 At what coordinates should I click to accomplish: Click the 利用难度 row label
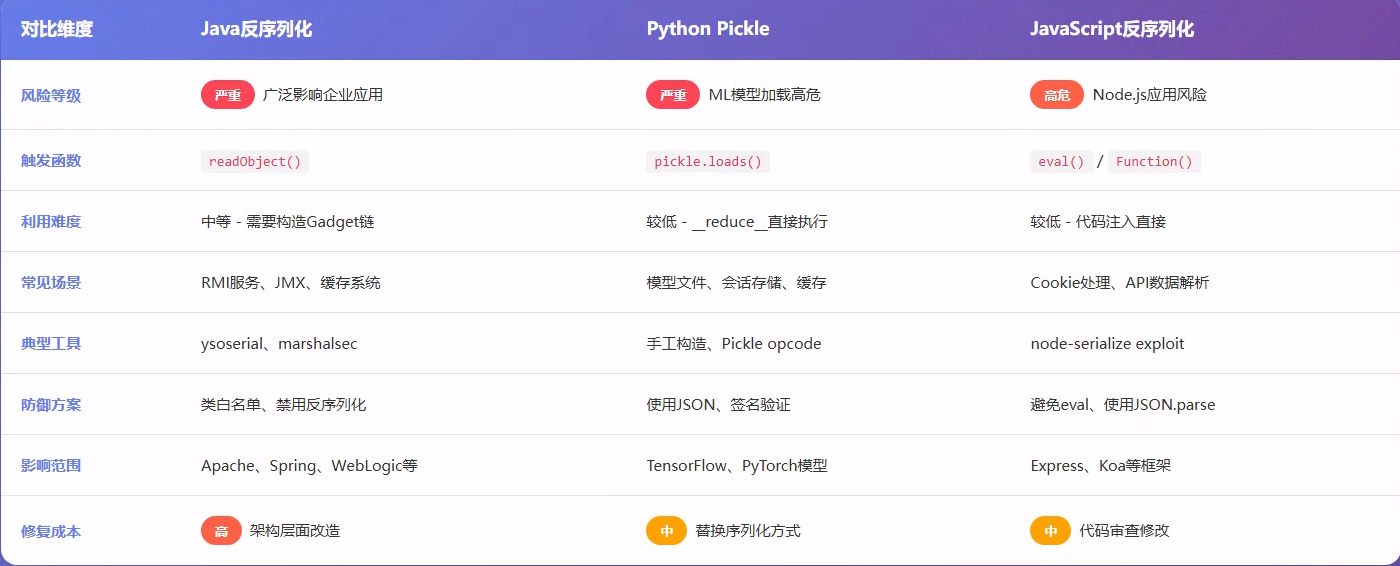51,222
